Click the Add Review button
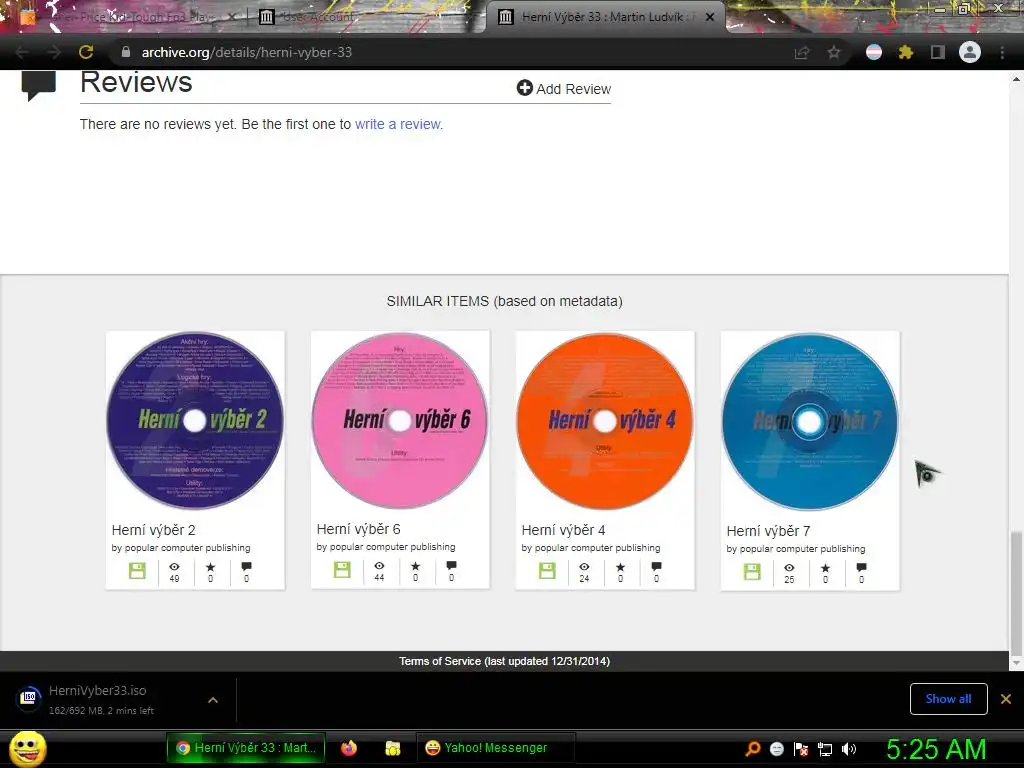The height and width of the screenshot is (768, 1024). coord(564,88)
